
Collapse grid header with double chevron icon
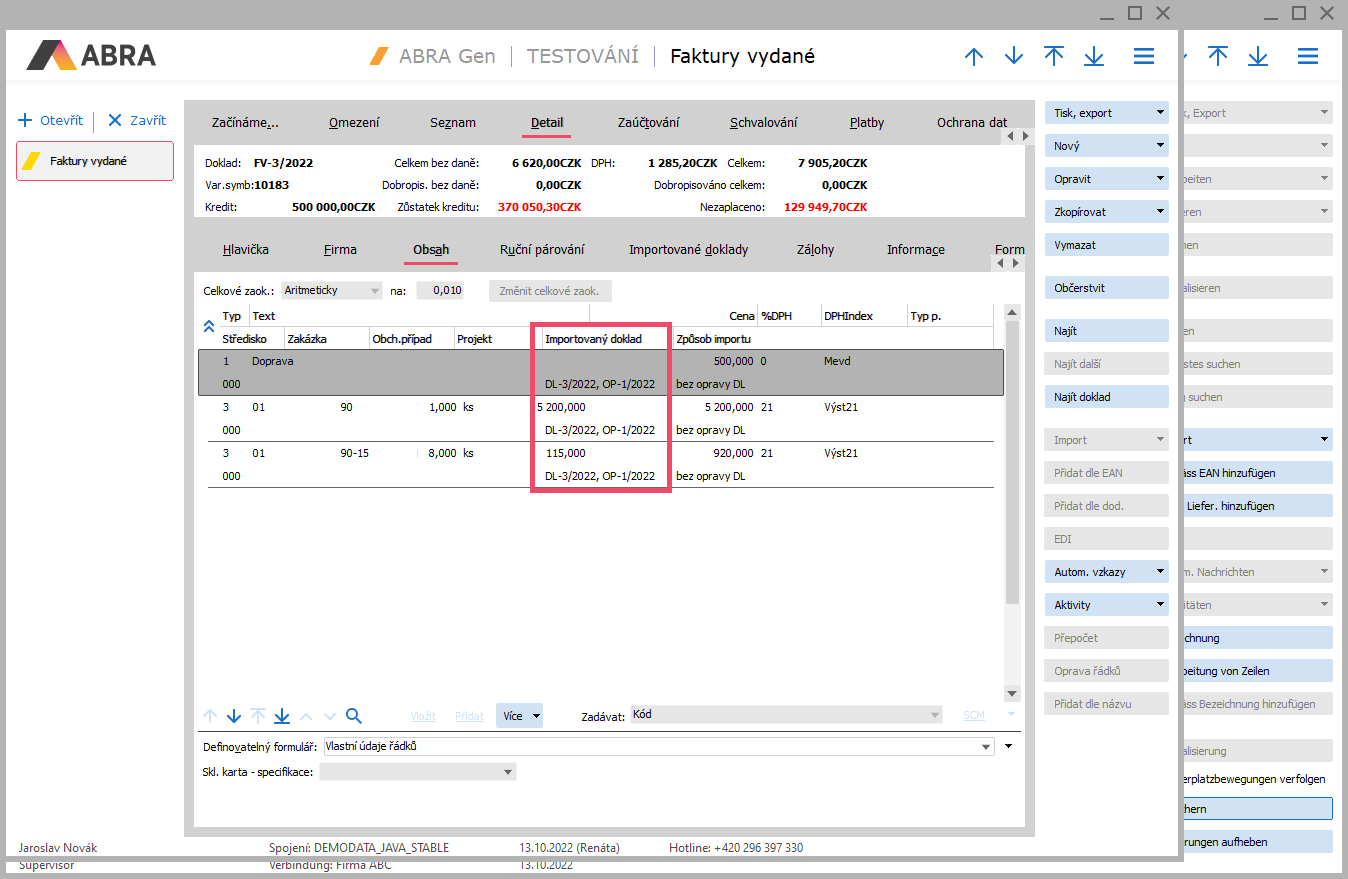click(209, 326)
